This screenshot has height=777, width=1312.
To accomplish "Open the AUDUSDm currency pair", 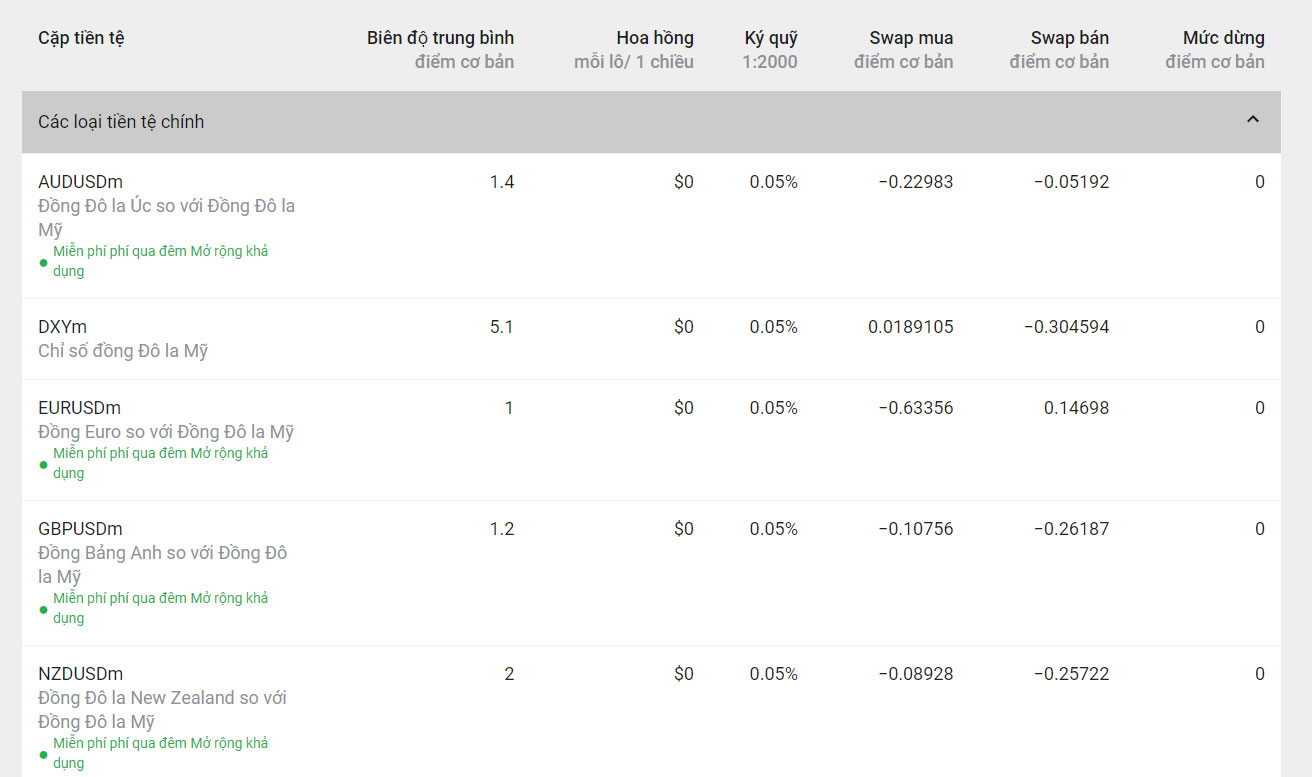I will pos(80,182).
